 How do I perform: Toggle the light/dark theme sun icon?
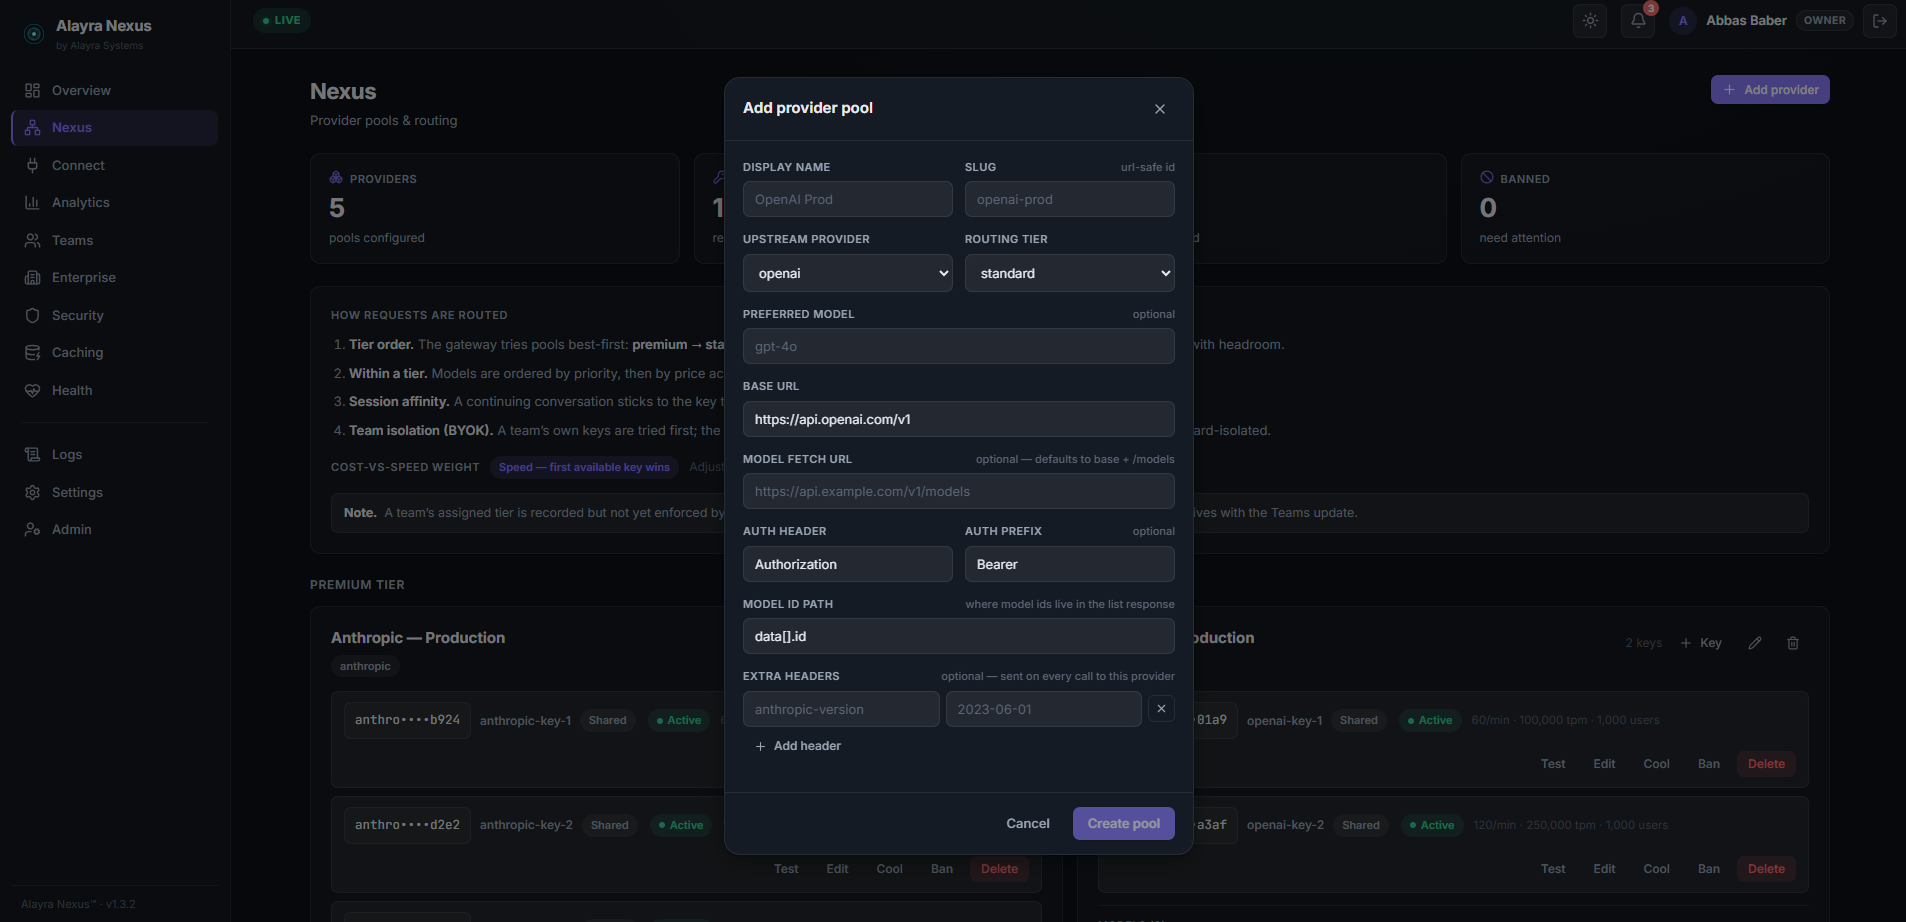point(1590,20)
